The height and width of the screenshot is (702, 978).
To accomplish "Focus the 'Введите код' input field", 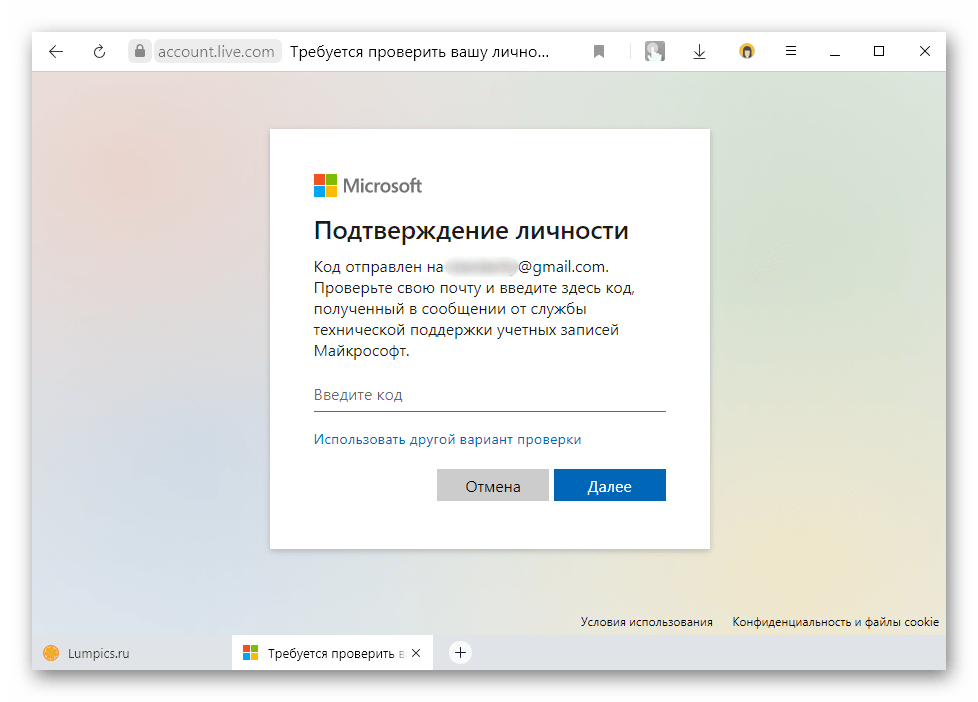I will [489, 395].
